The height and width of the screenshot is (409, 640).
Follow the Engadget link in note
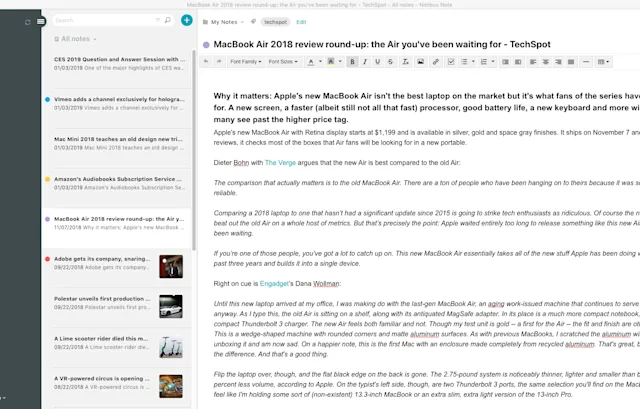click(x=274, y=284)
